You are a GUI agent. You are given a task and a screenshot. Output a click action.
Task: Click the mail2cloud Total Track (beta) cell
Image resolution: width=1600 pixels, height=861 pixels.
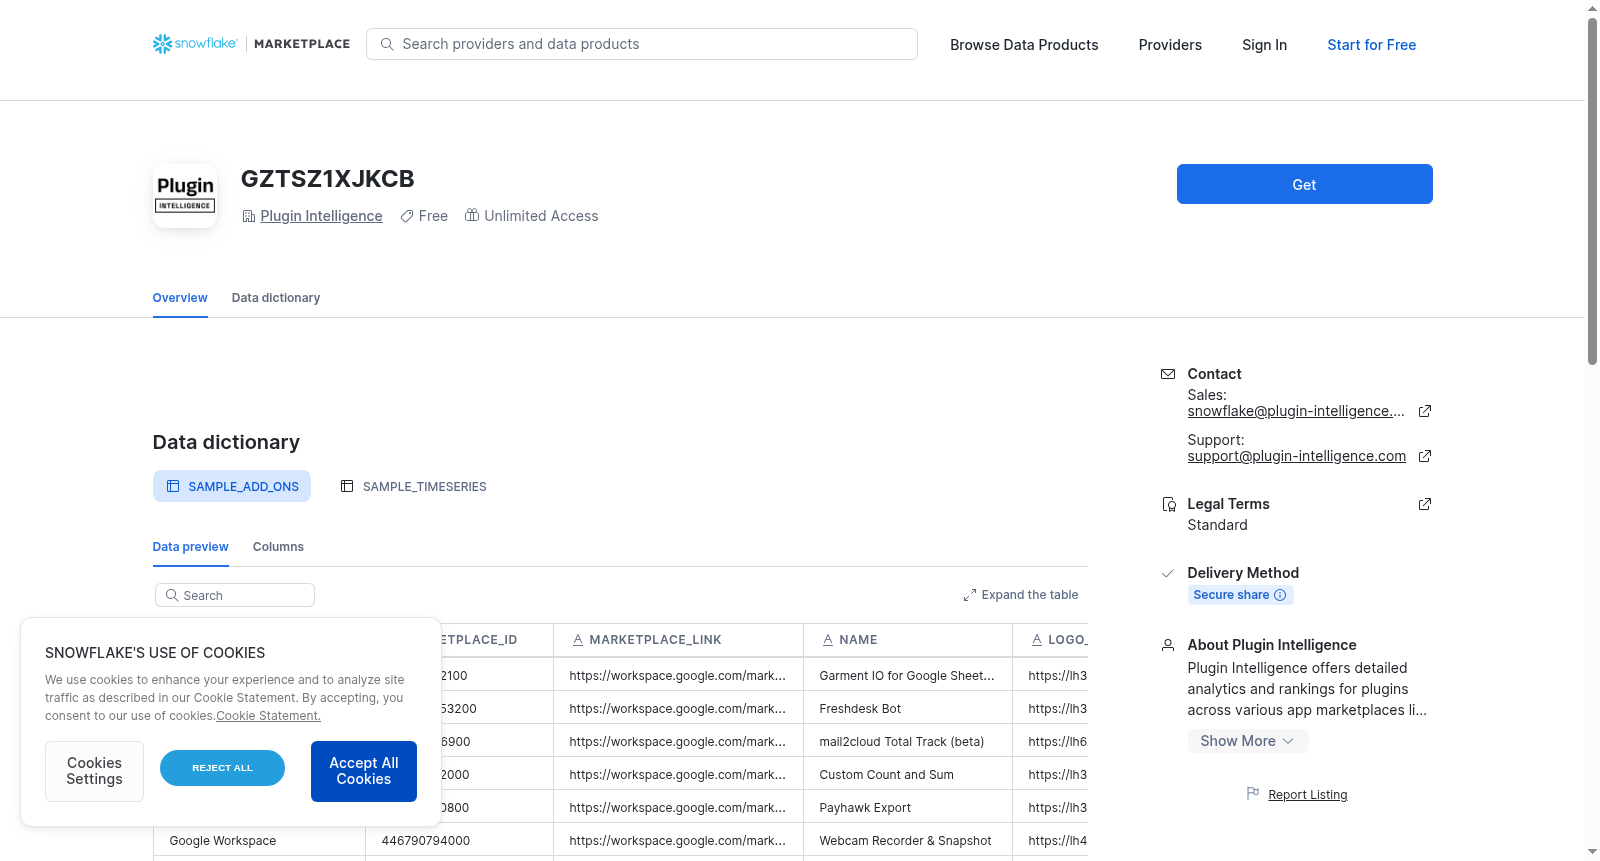(x=908, y=741)
